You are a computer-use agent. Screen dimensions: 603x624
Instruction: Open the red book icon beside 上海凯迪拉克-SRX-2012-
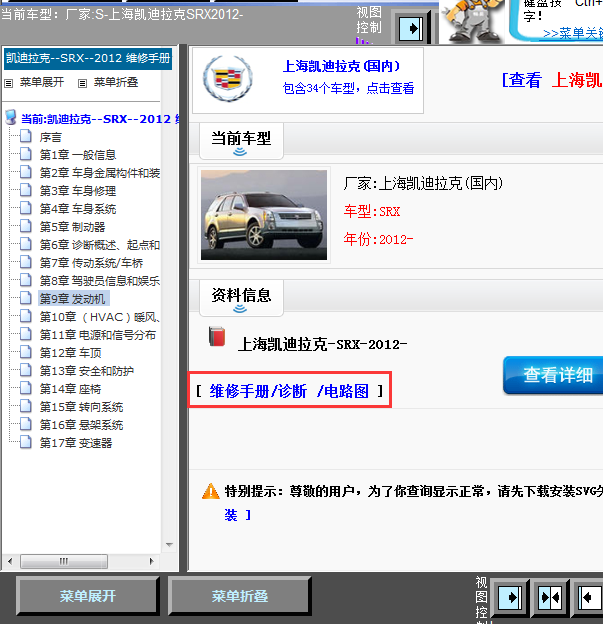[217, 337]
